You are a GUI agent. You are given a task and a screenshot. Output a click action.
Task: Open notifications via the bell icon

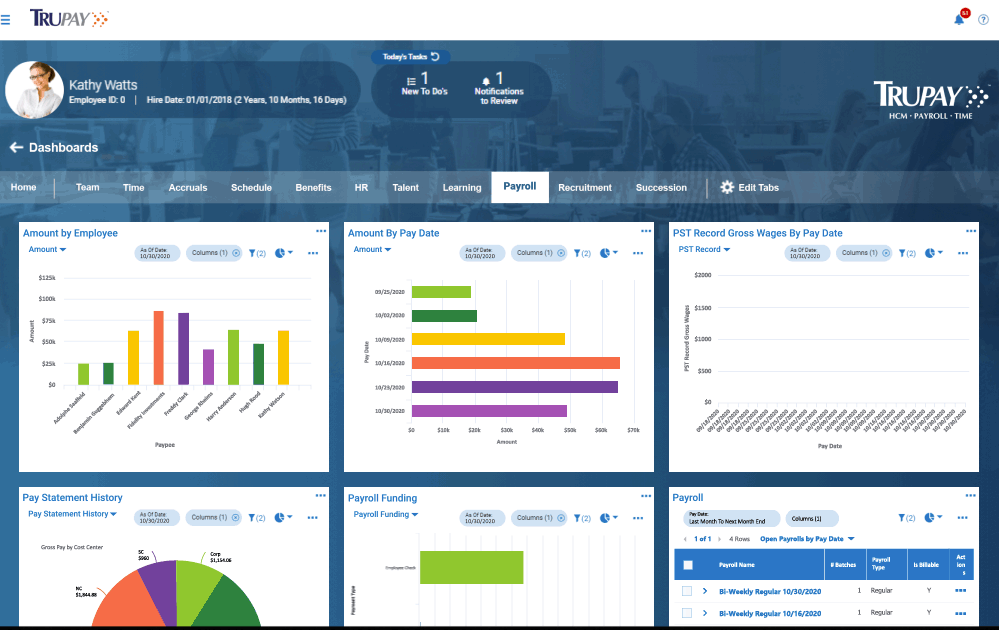(x=957, y=18)
